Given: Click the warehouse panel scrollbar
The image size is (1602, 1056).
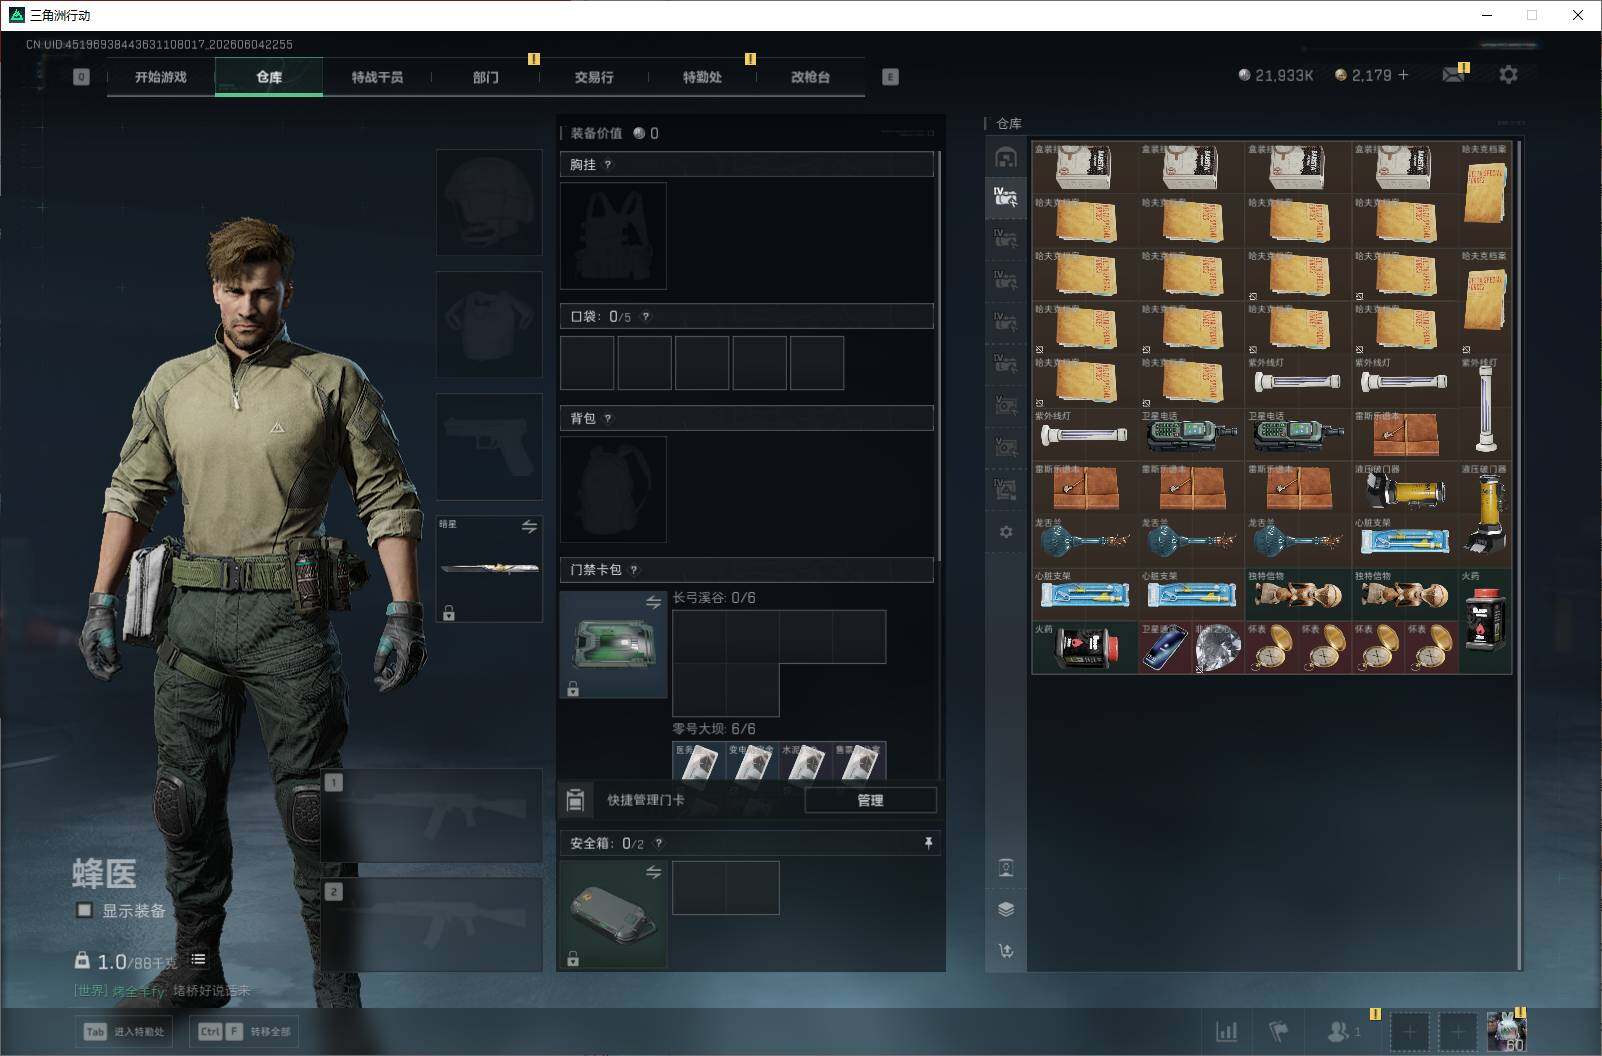Looking at the screenshot, I should [x=1519, y=555].
